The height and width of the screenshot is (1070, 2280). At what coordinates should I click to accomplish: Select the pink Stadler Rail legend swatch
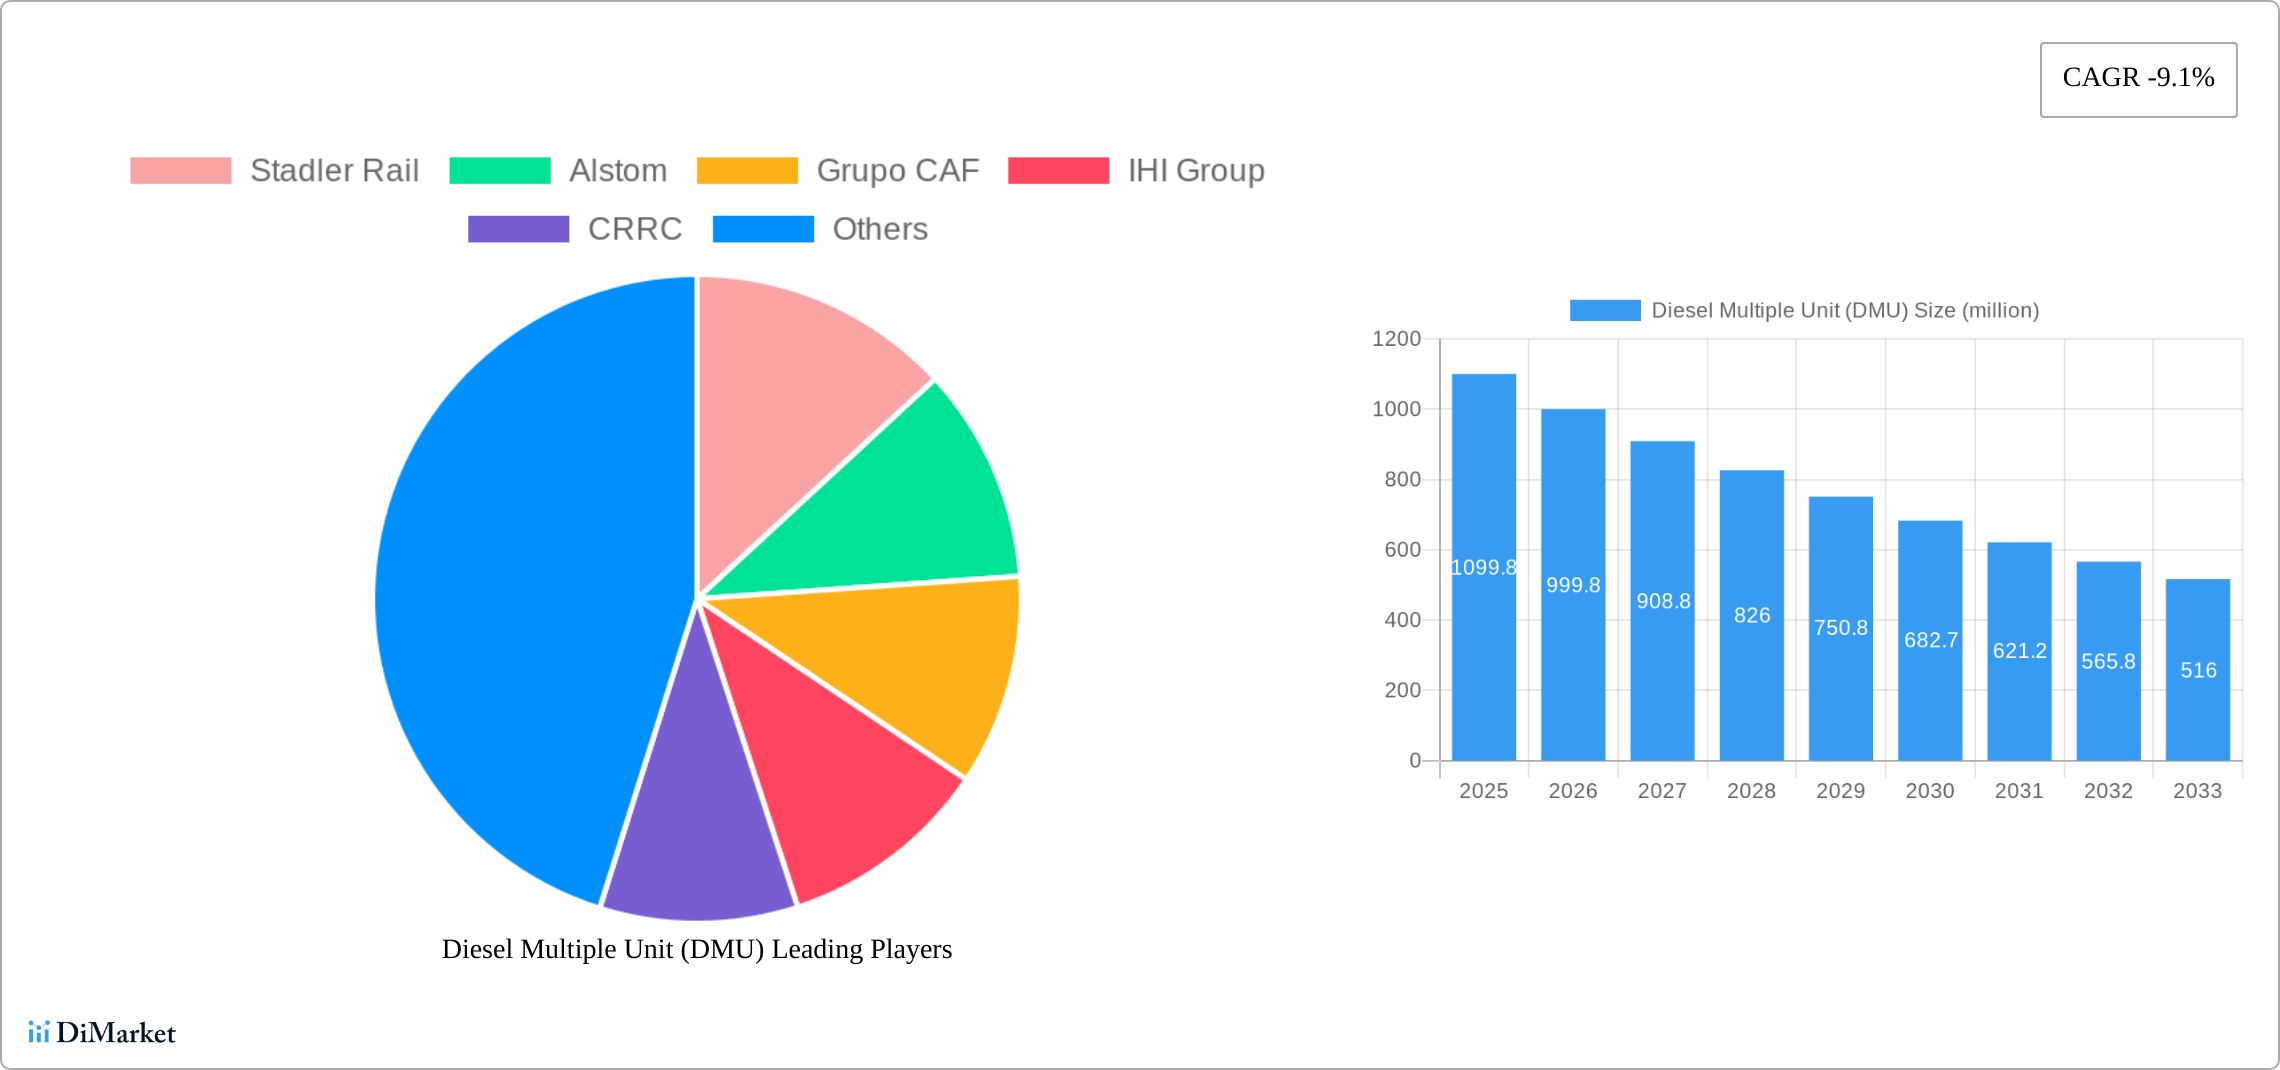point(181,170)
